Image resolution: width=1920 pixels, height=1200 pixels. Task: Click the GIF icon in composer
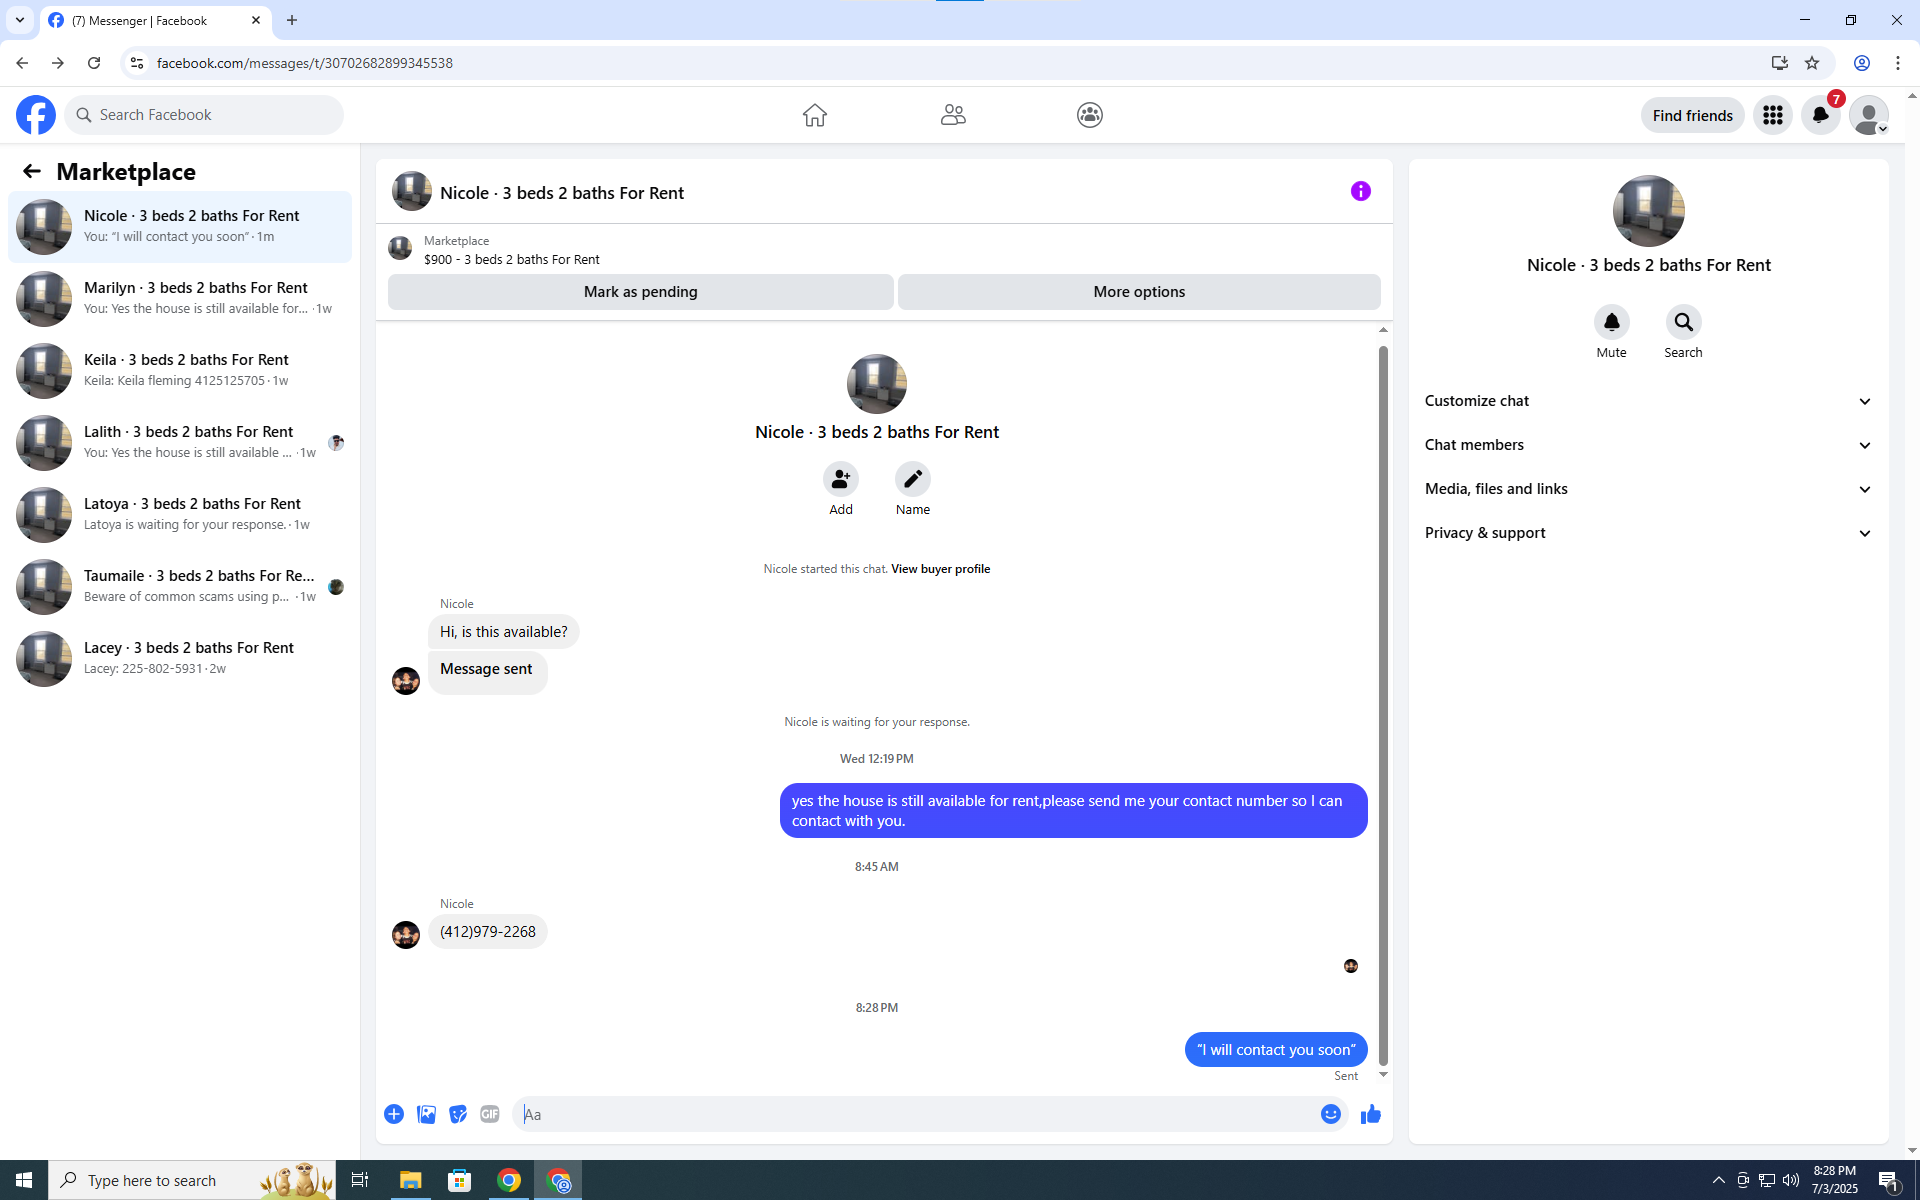[x=489, y=1114]
